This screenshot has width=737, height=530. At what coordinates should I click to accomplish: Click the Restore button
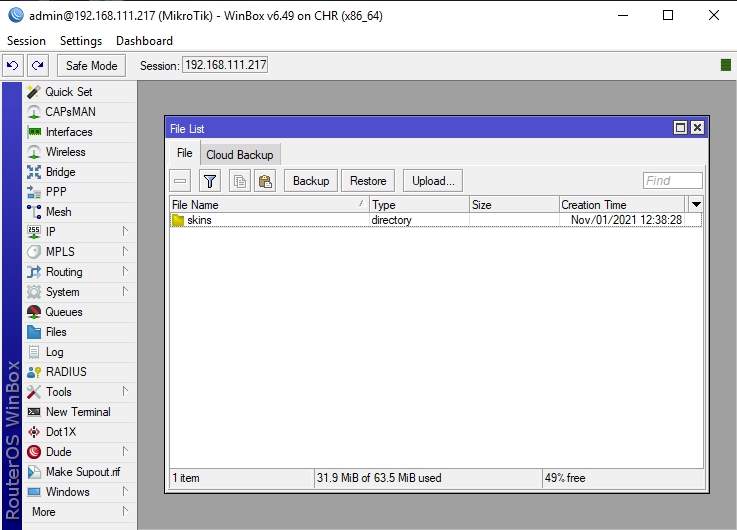(x=368, y=181)
